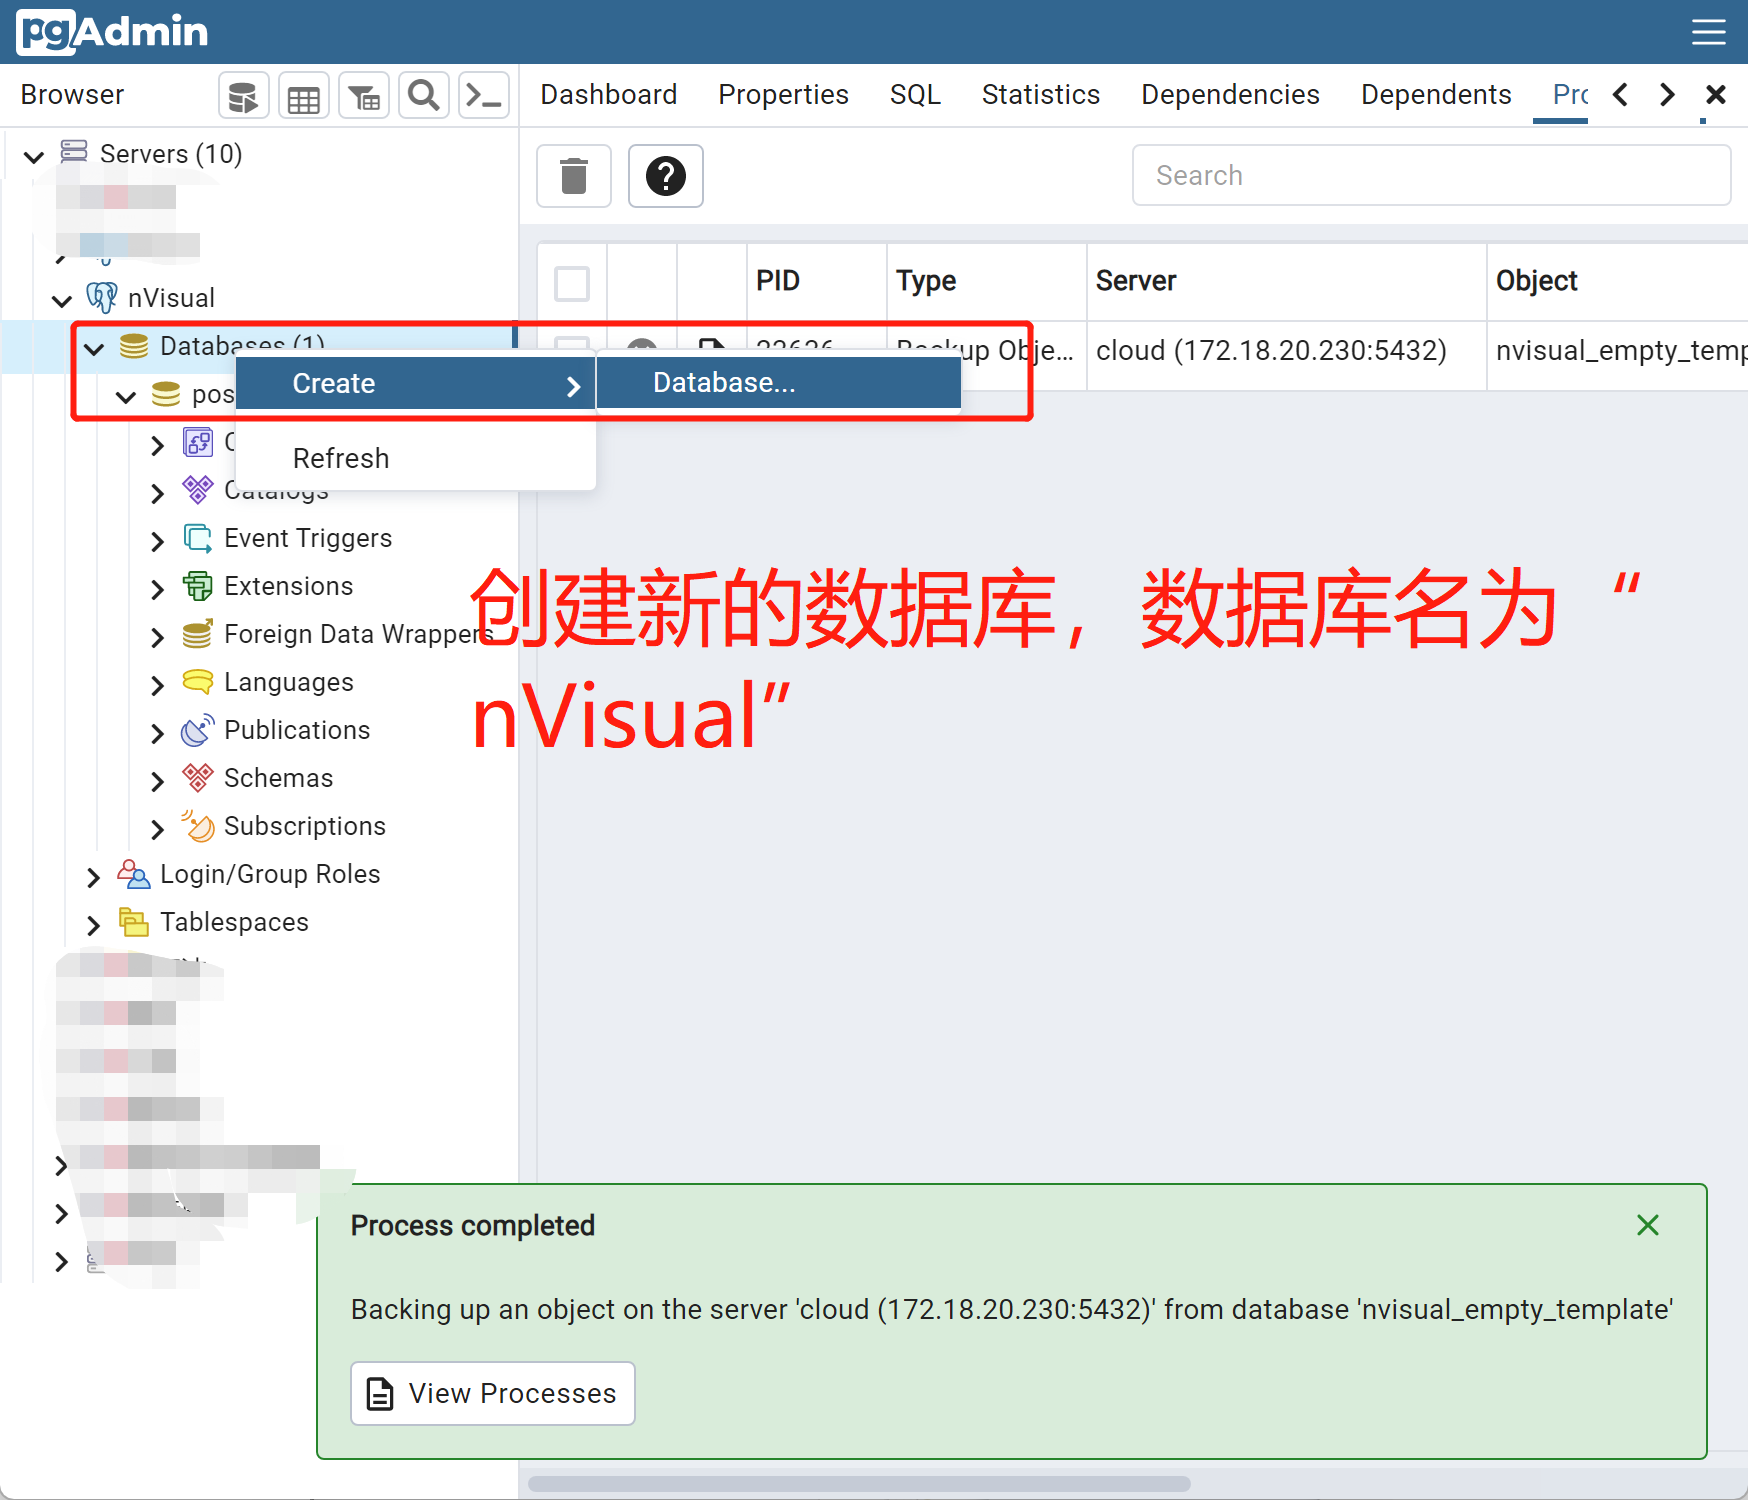This screenshot has width=1748, height=1500.
Task: Toggle select-all checkbox in process table header
Action: [572, 283]
